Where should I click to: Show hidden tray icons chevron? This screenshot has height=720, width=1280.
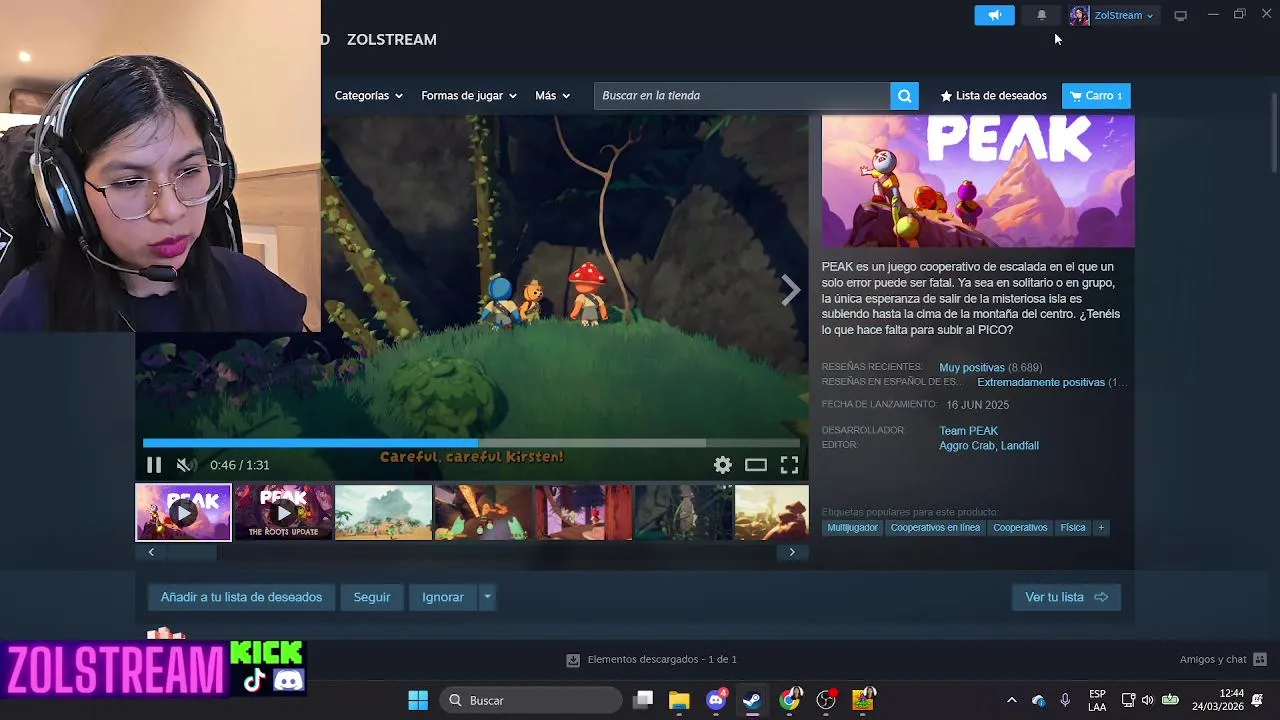click(1011, 700)
